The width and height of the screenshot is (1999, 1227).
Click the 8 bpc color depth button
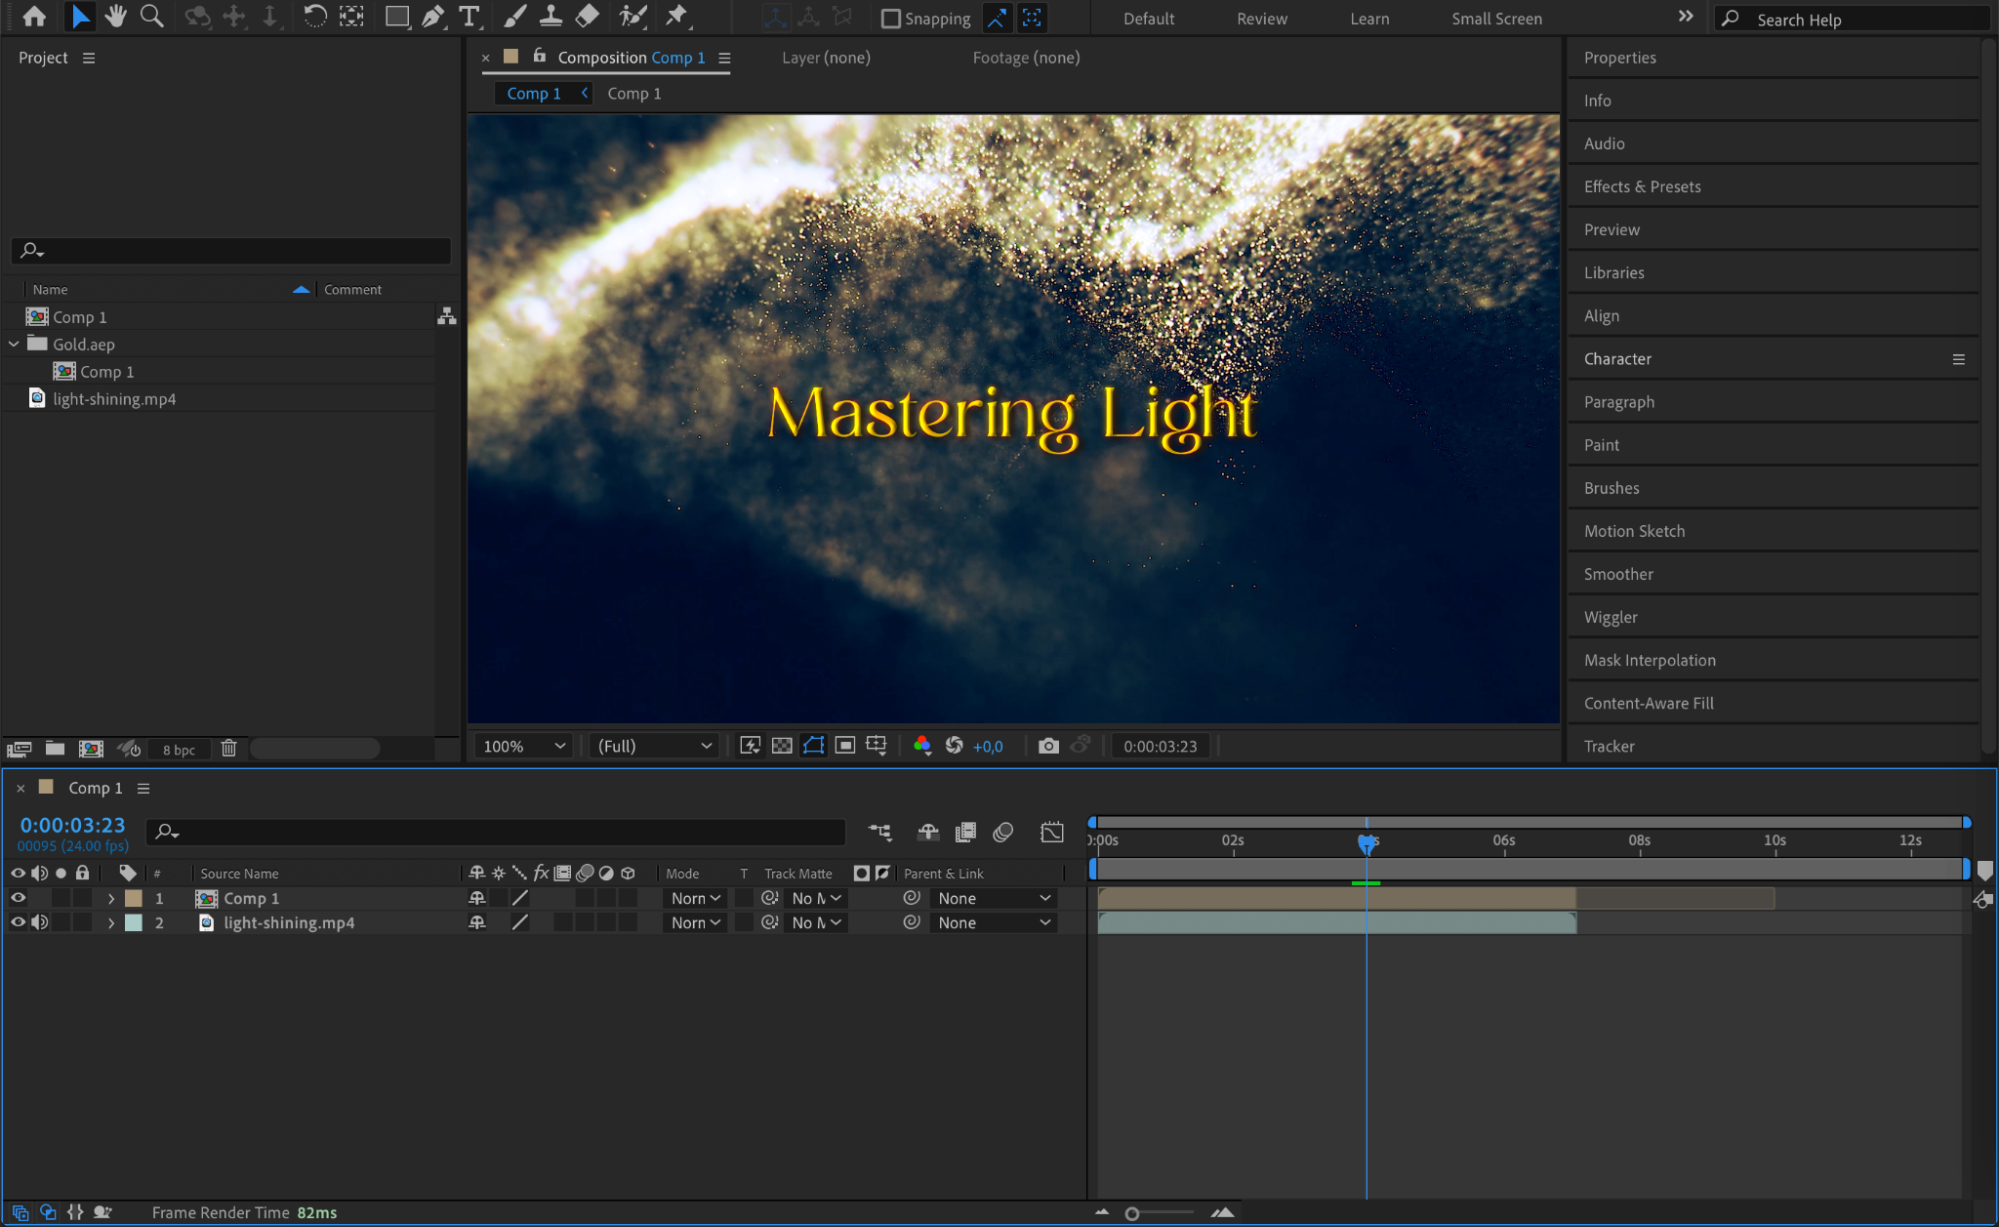click(x=179, y=749)
